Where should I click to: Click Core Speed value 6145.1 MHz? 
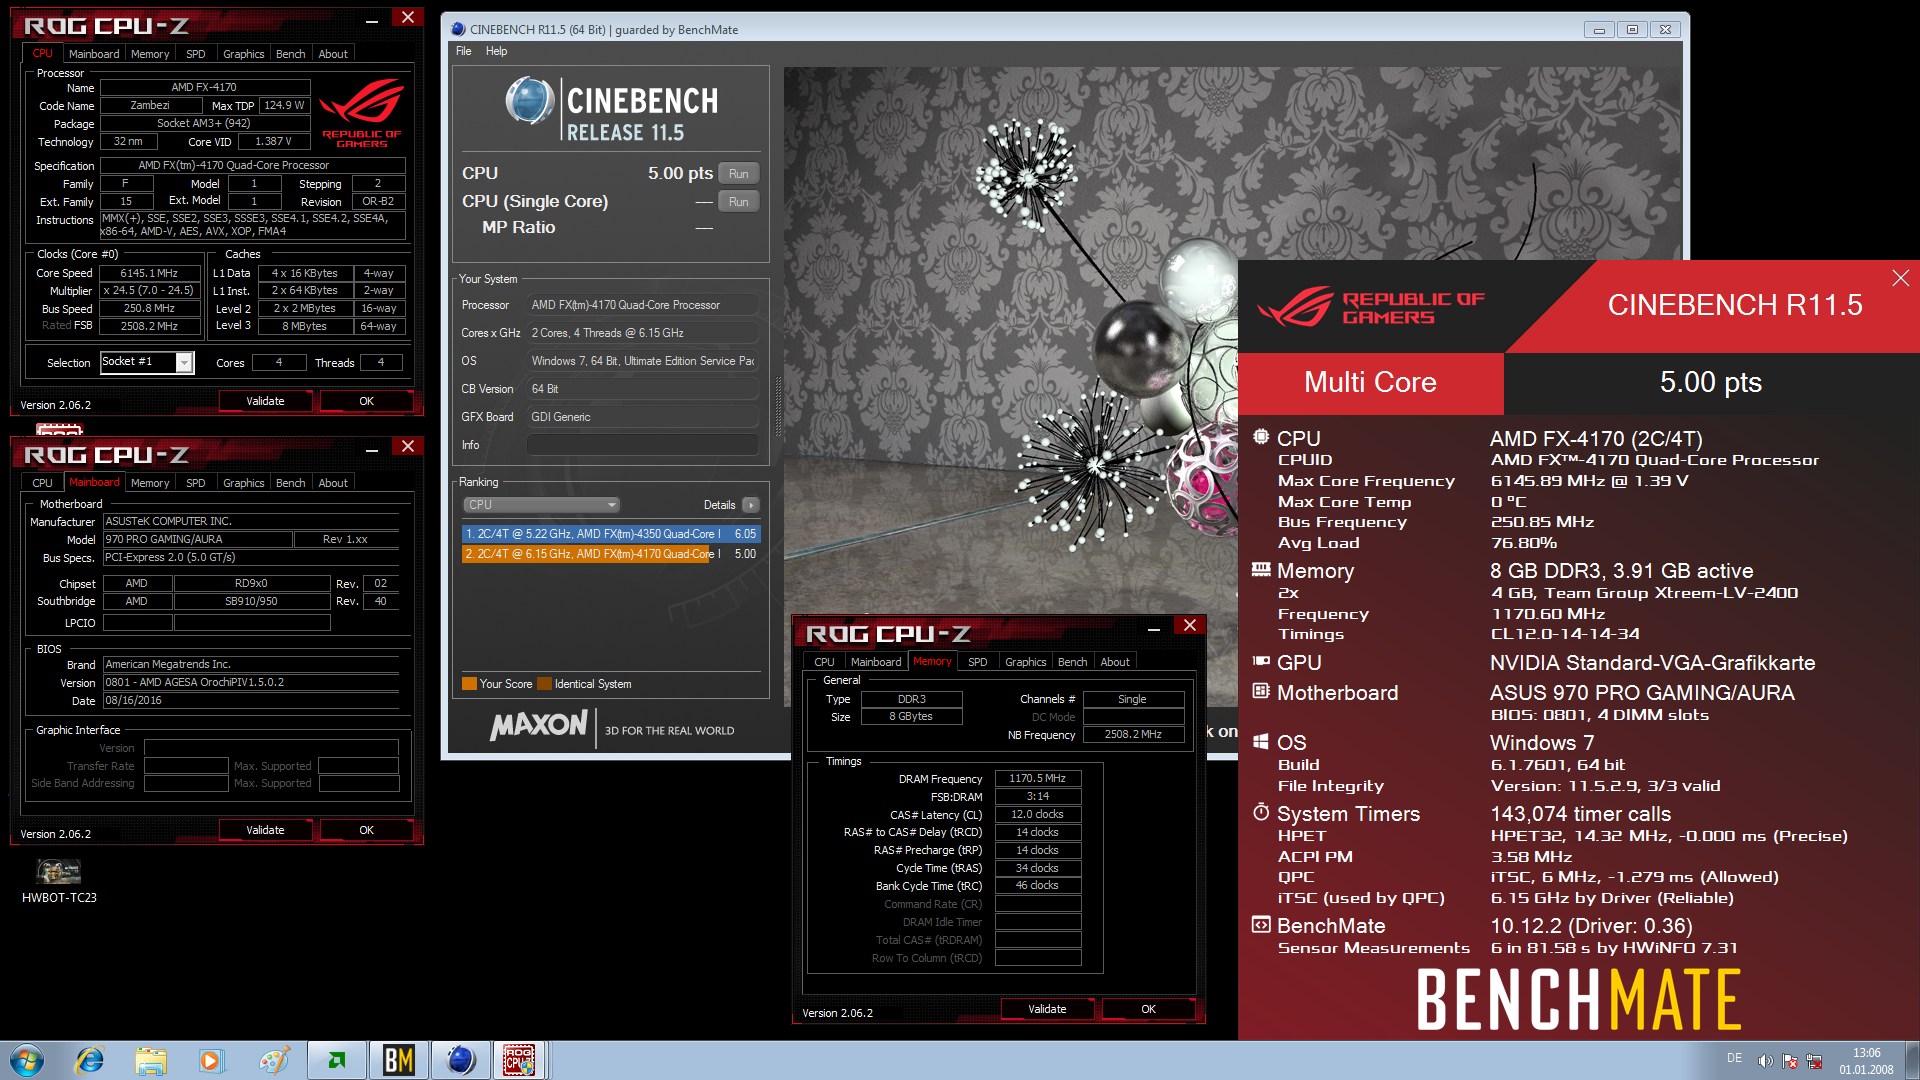[x=148, y=273]
